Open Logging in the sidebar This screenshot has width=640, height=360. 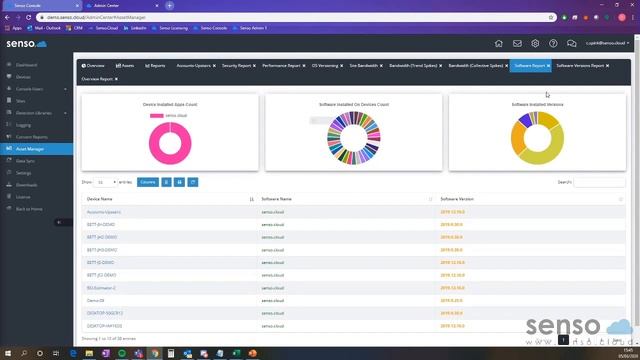(x=23, y=125)
